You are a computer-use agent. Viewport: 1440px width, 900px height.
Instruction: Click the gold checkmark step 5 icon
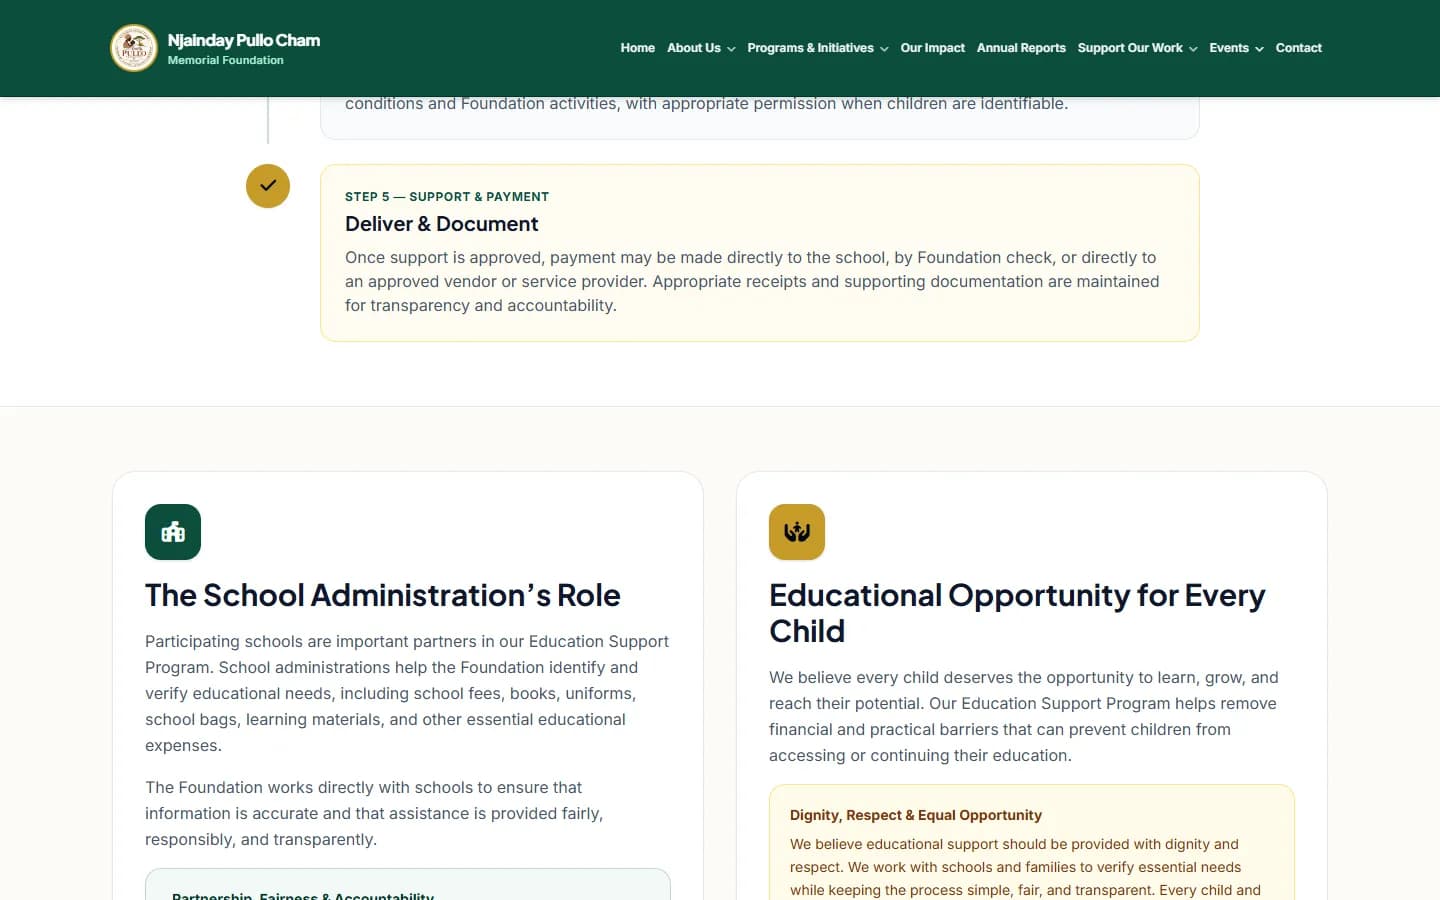tap(268, 186)
